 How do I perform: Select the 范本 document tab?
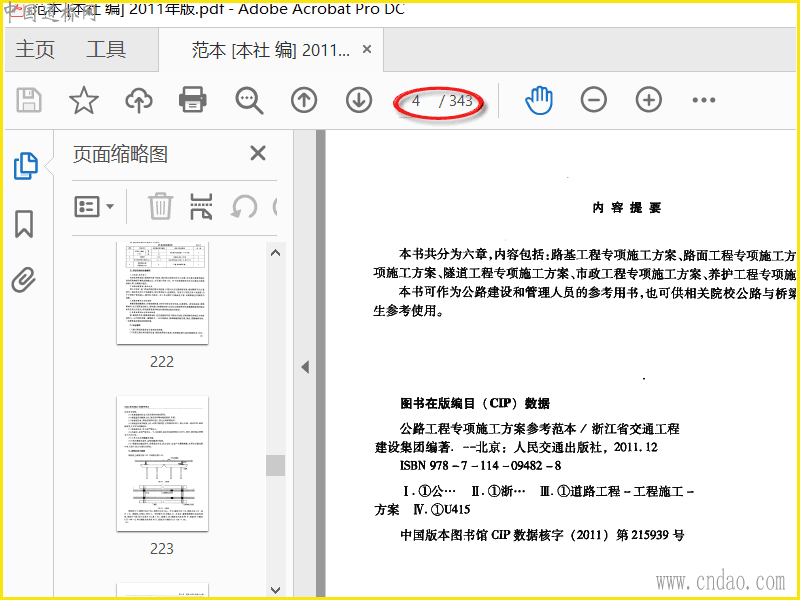tap(270, 50)
